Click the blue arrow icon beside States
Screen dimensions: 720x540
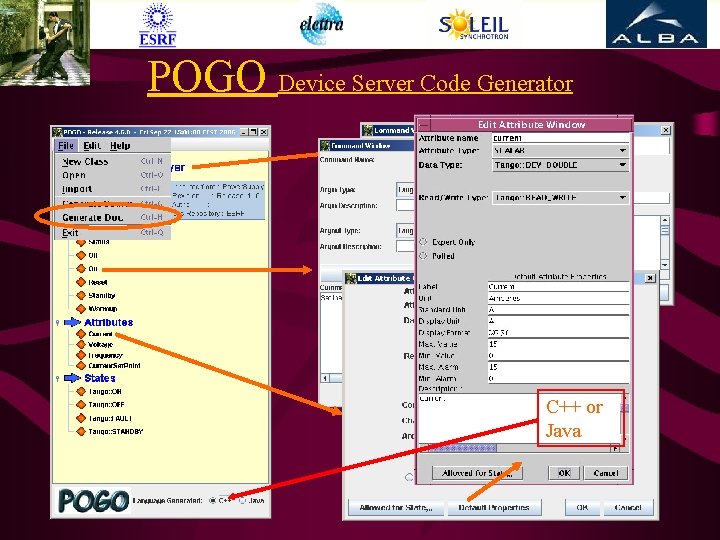(x=72, y=378)
